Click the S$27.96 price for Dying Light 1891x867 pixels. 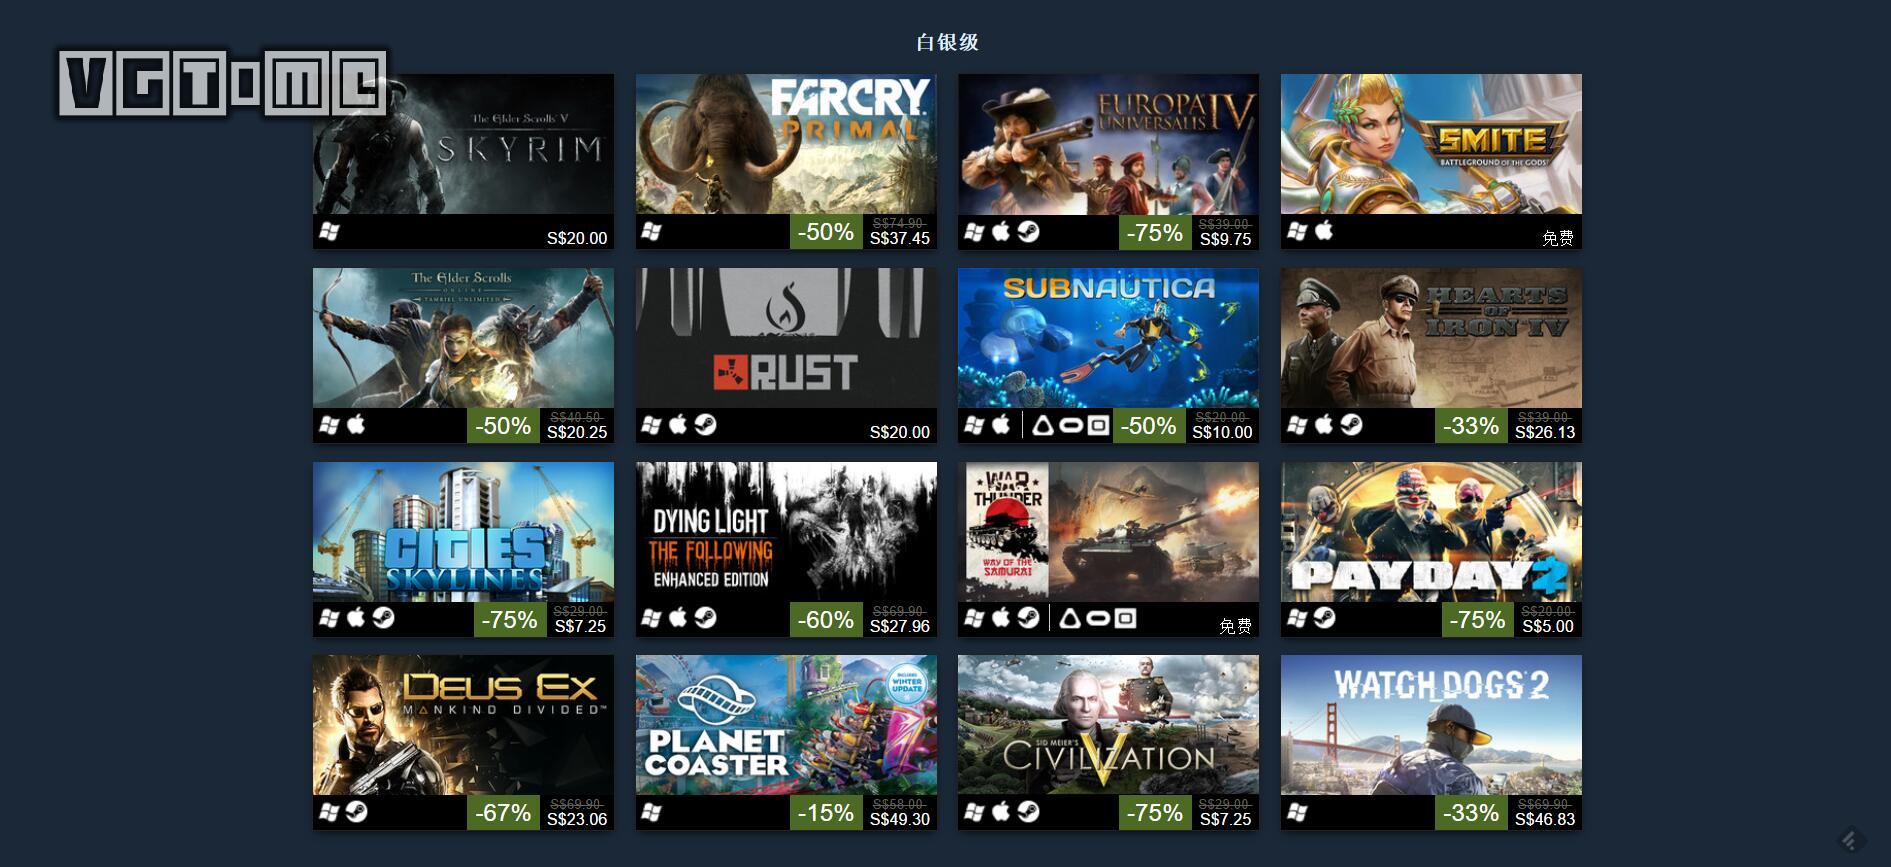pos(900,626)
